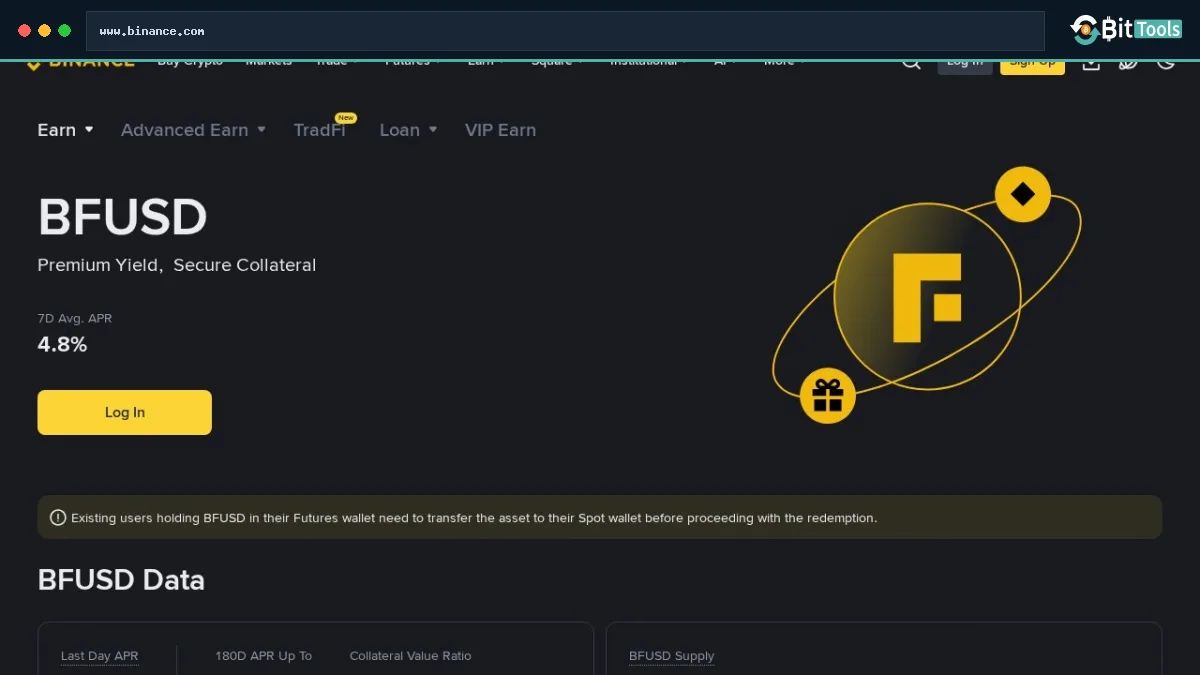Click the BitTools logo
This screenshot has width=1200, height=675.
pyautogui.click(x=1126, y=29)
